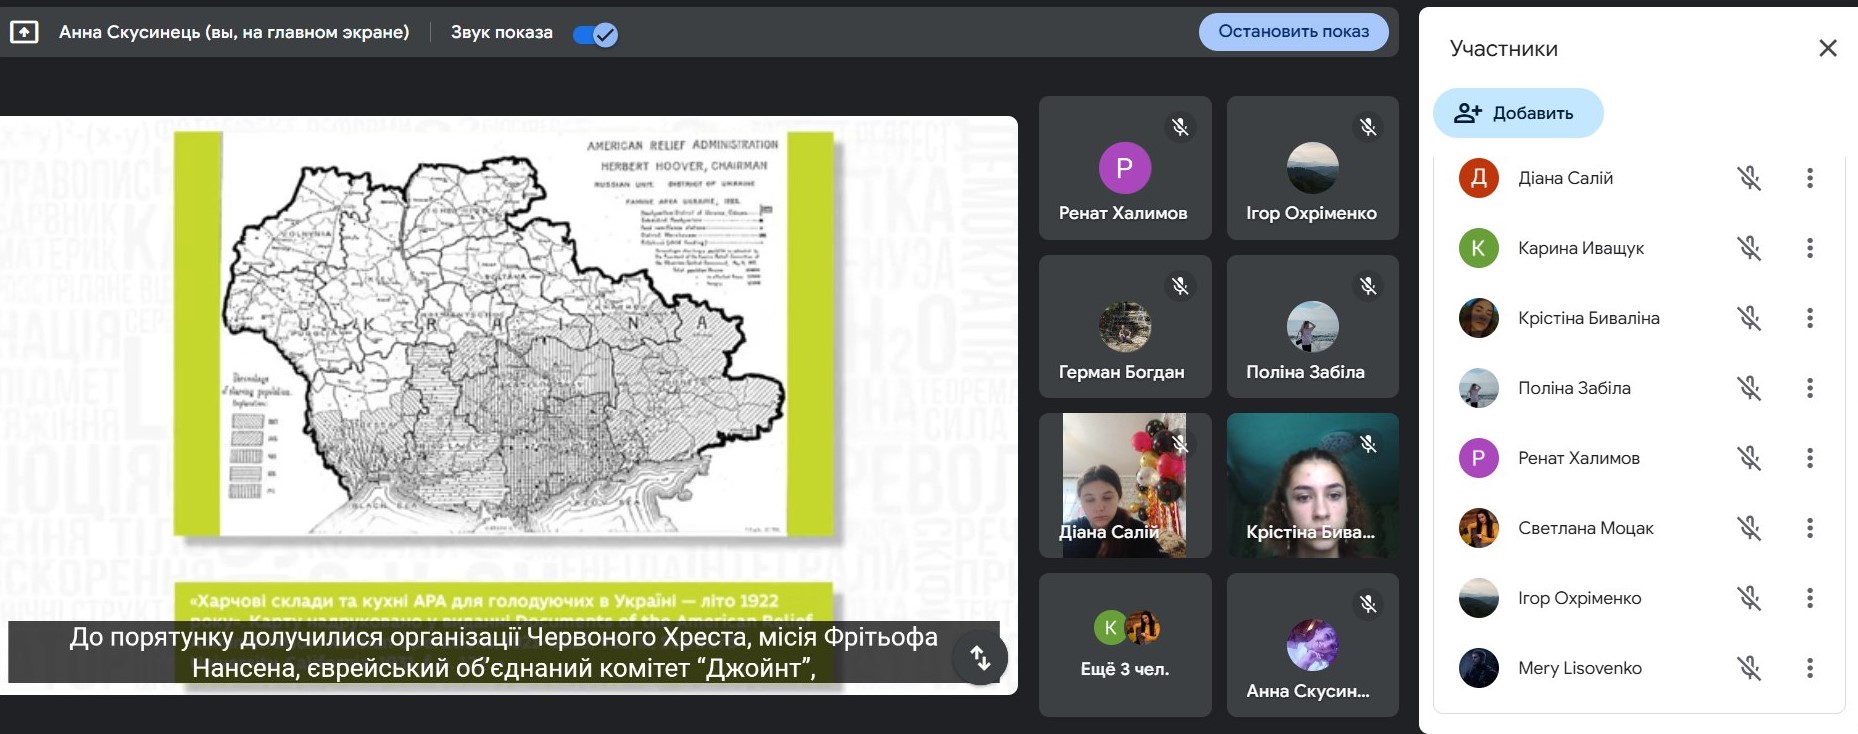Click Ренат Халимов avatar in participants list
This screenshot has height=734, width=1858.
click(x=1478, y=458)
